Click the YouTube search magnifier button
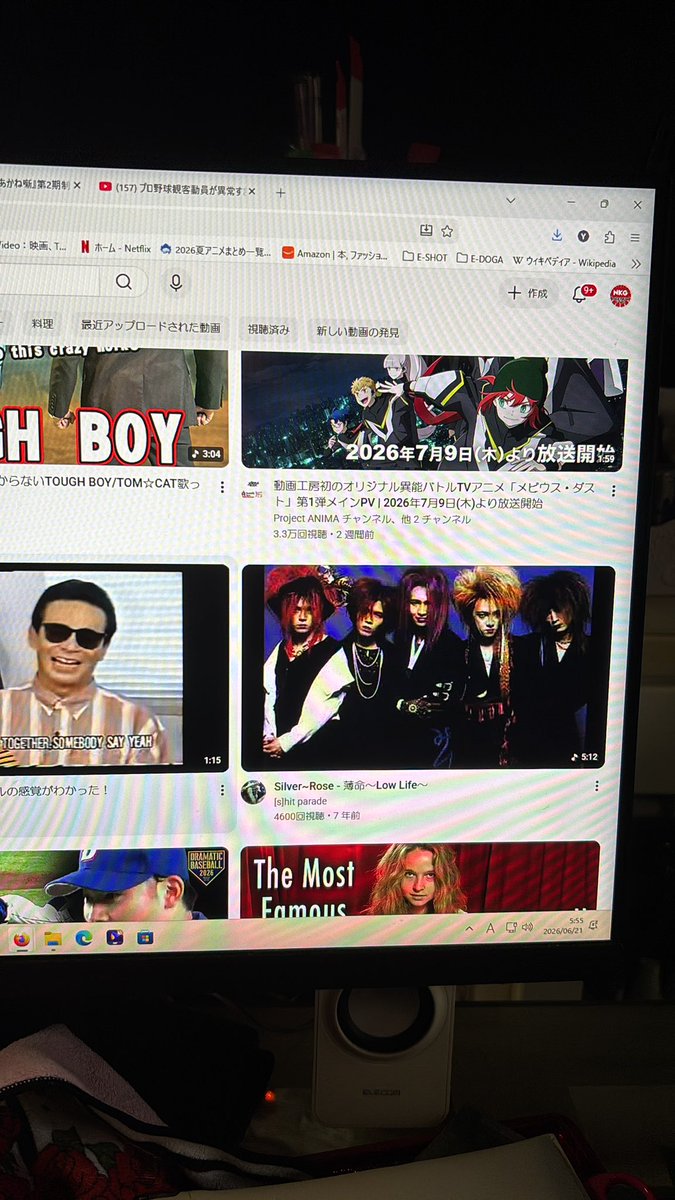This screenshot has width=675, height=1200. coord(124,282)
